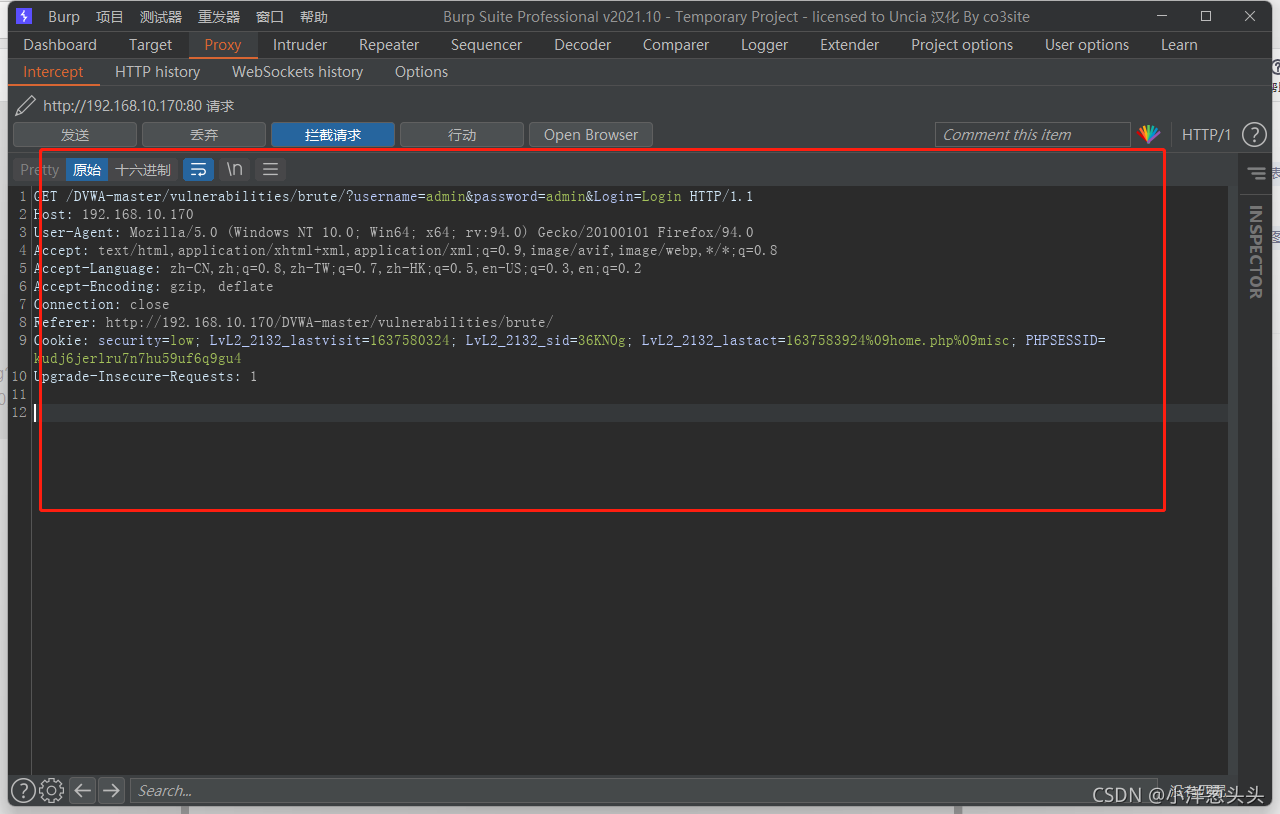
Task: Switch to the Decoder tab
Action: pyautogui.click(x=582, y=44)
